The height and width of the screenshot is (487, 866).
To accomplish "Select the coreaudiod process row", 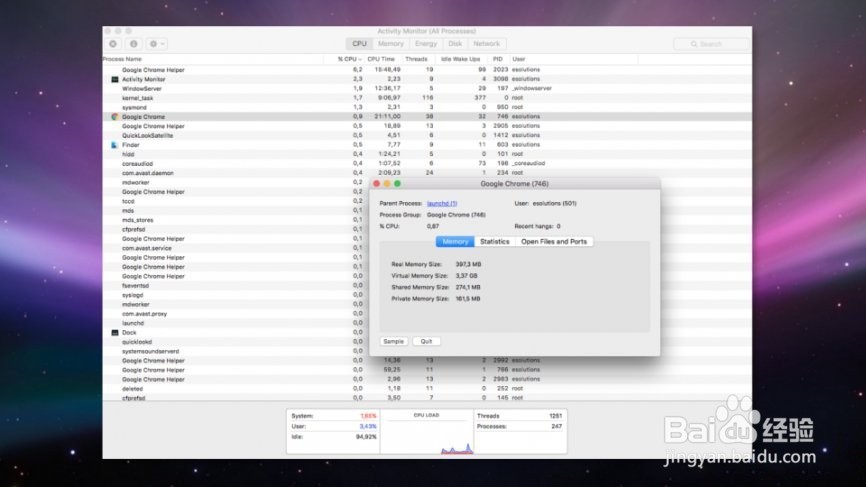I will (427, 163).
